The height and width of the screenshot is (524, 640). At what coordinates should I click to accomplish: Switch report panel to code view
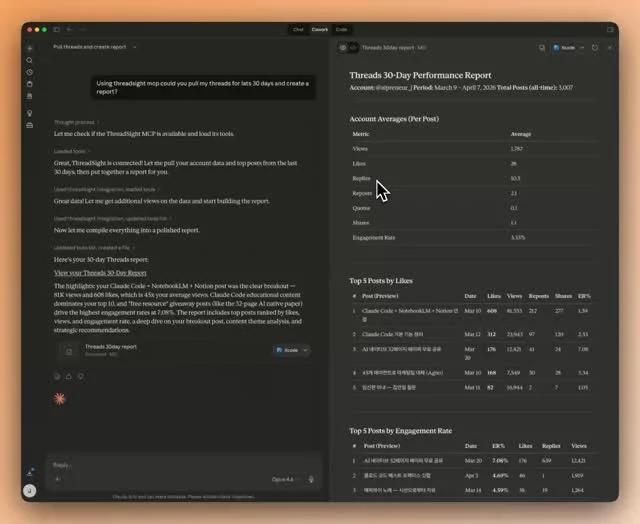point(353,48)
